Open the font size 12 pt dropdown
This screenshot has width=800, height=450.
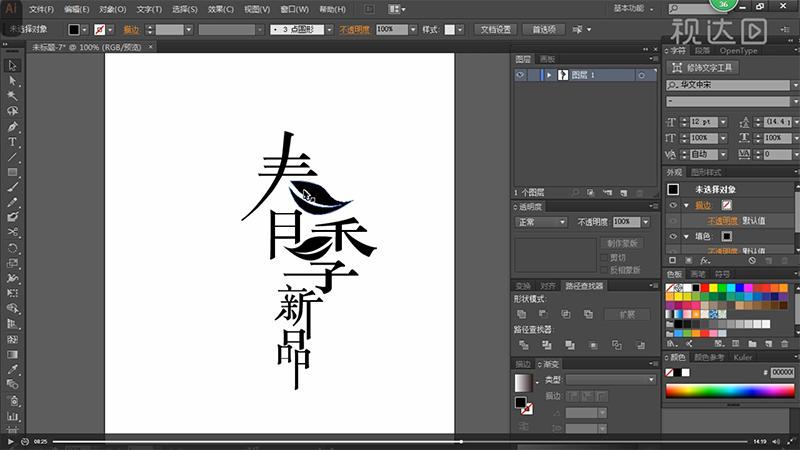(723, 122)
